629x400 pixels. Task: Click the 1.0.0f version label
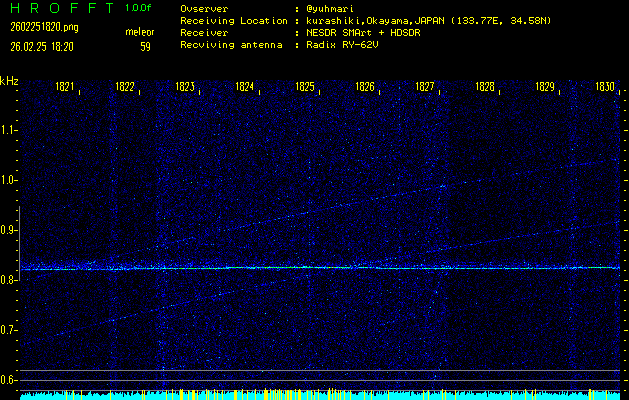tap(138, 8)
